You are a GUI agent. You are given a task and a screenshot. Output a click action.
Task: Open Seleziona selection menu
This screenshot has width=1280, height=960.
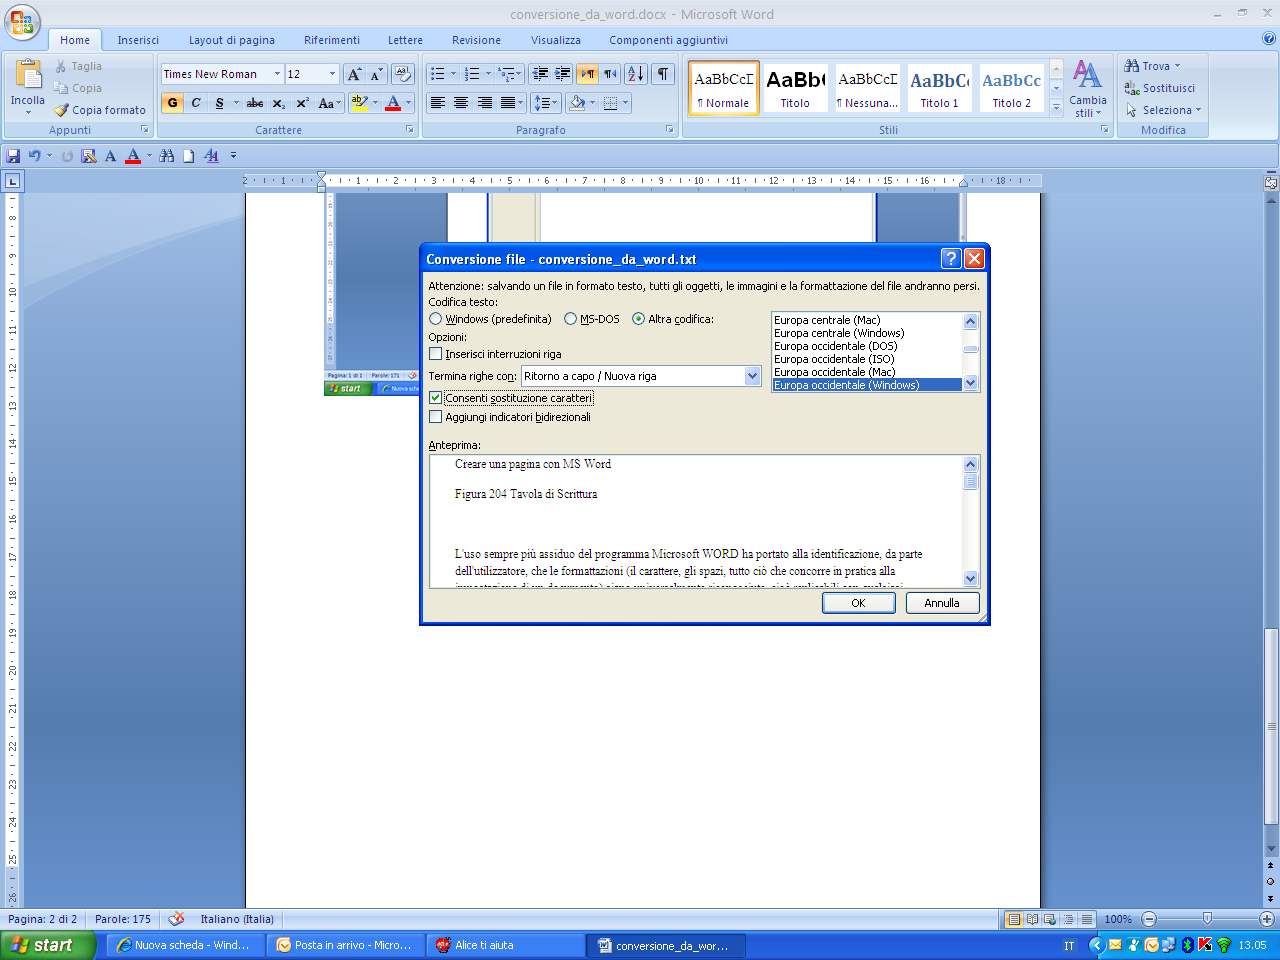(1164, 110)
